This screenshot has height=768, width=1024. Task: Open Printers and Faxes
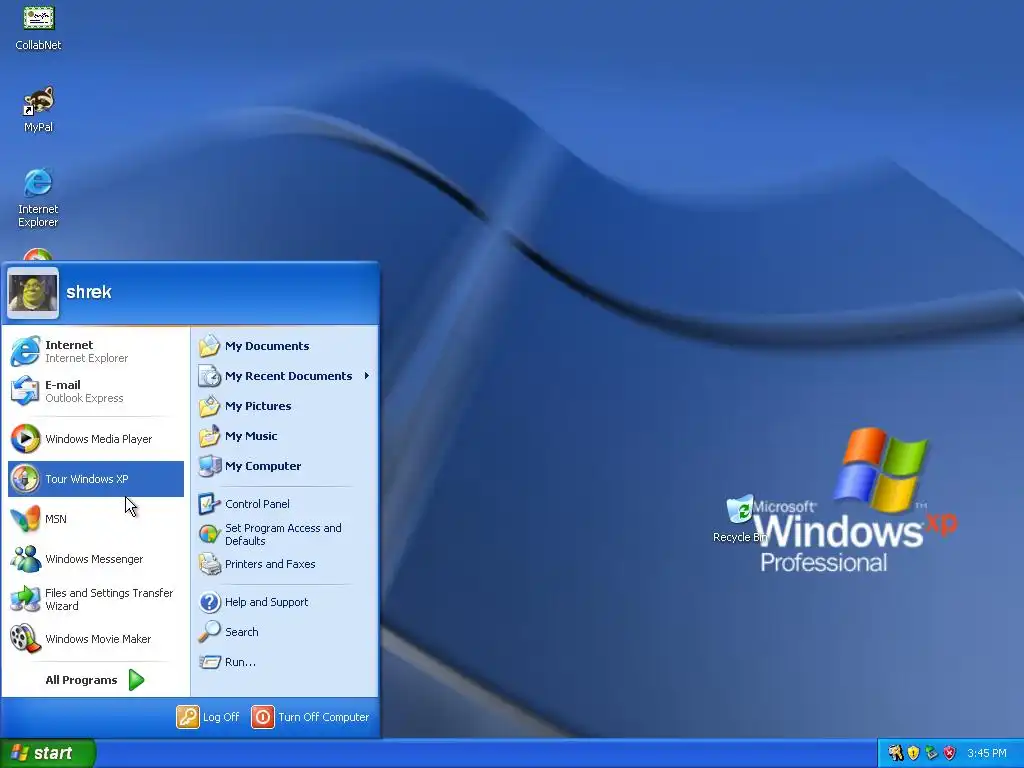(285, 564)
